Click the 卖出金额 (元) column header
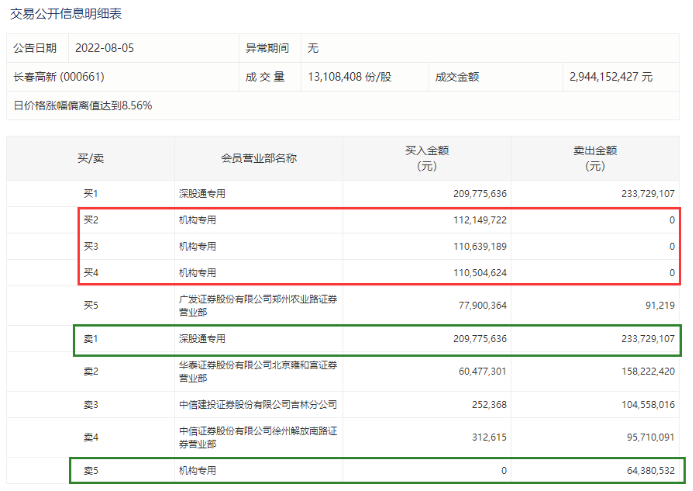This screenshot has width=693, height=491. [x=595, y=158]
